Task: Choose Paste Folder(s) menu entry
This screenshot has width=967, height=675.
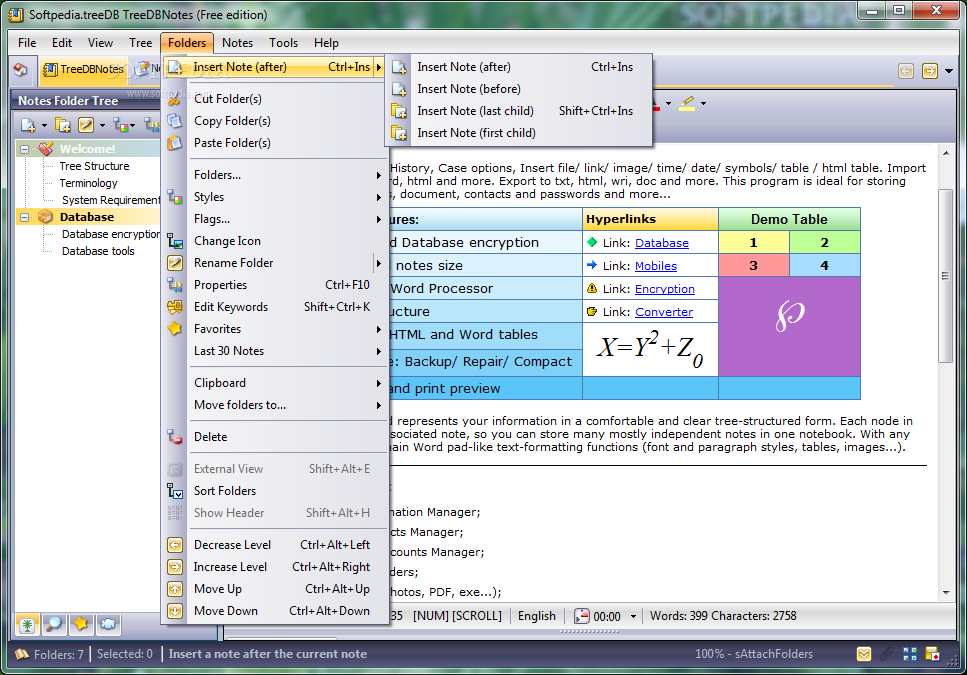Action: click(274, 142)
